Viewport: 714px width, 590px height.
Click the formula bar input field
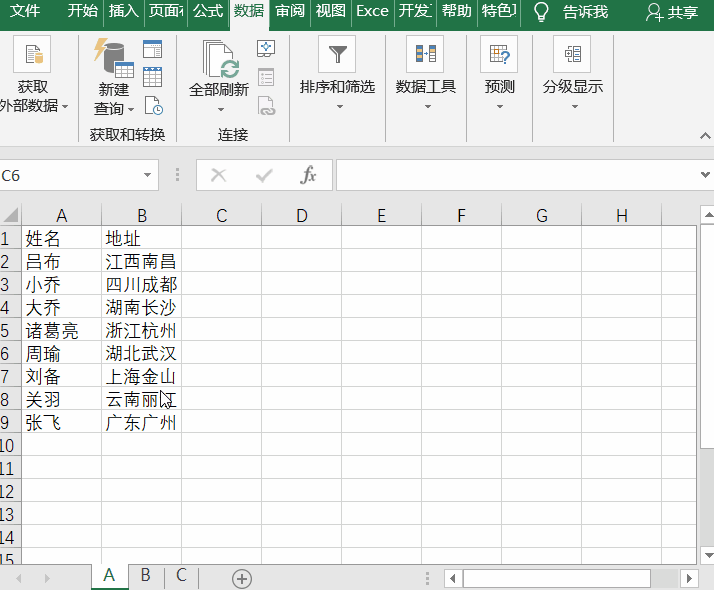[x=517, y=175]
